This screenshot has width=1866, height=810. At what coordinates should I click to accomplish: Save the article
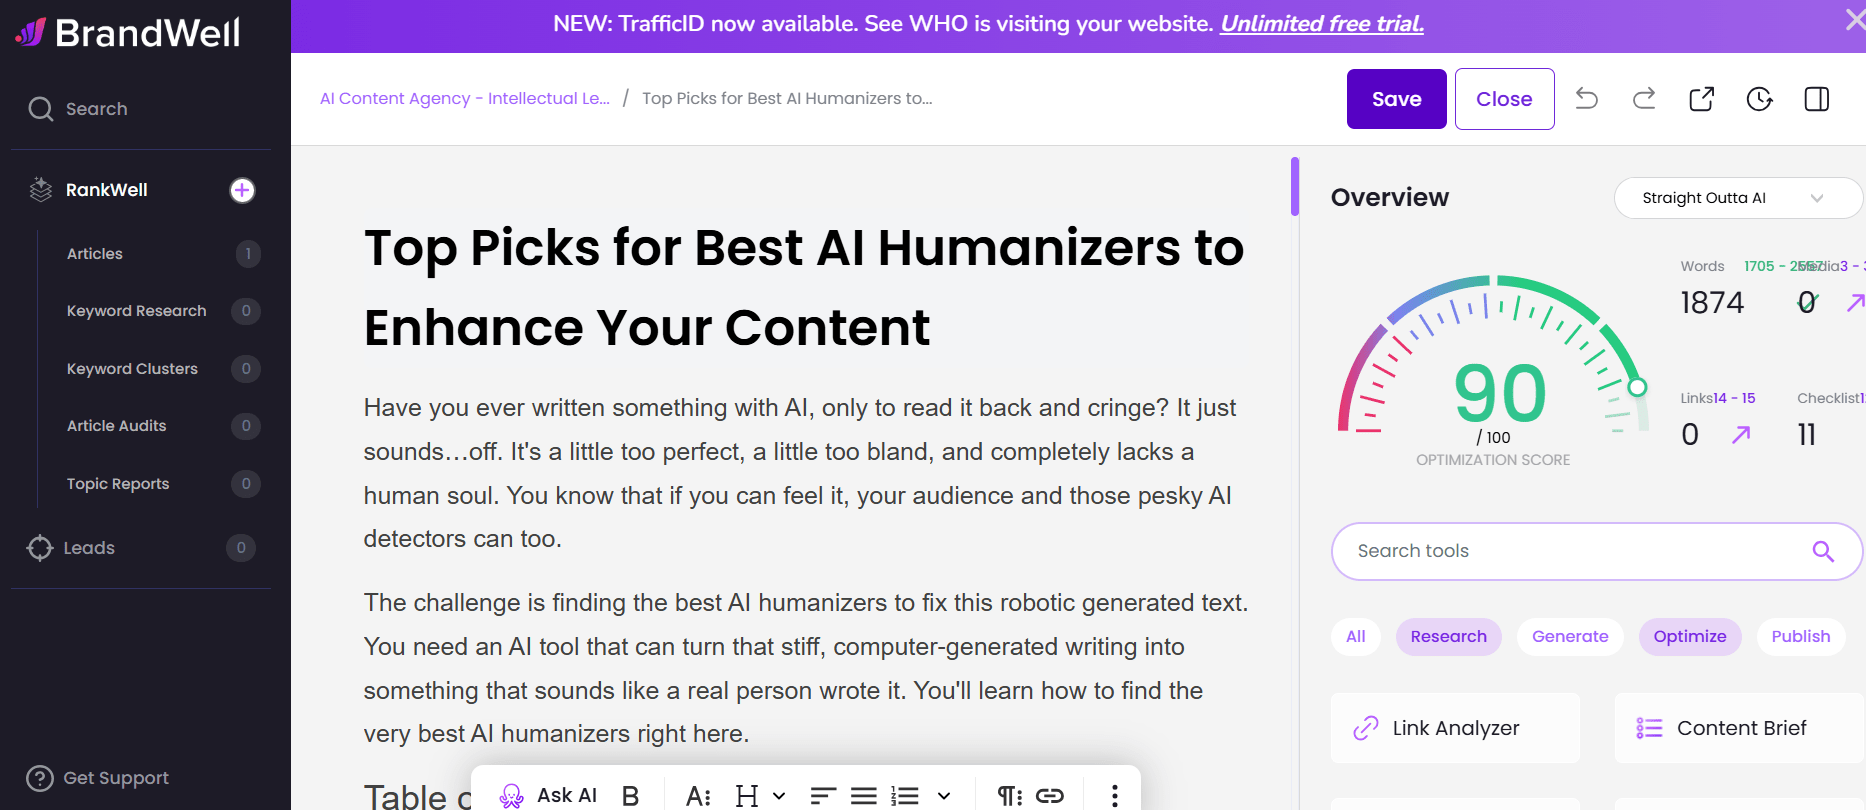point(1396,99)
